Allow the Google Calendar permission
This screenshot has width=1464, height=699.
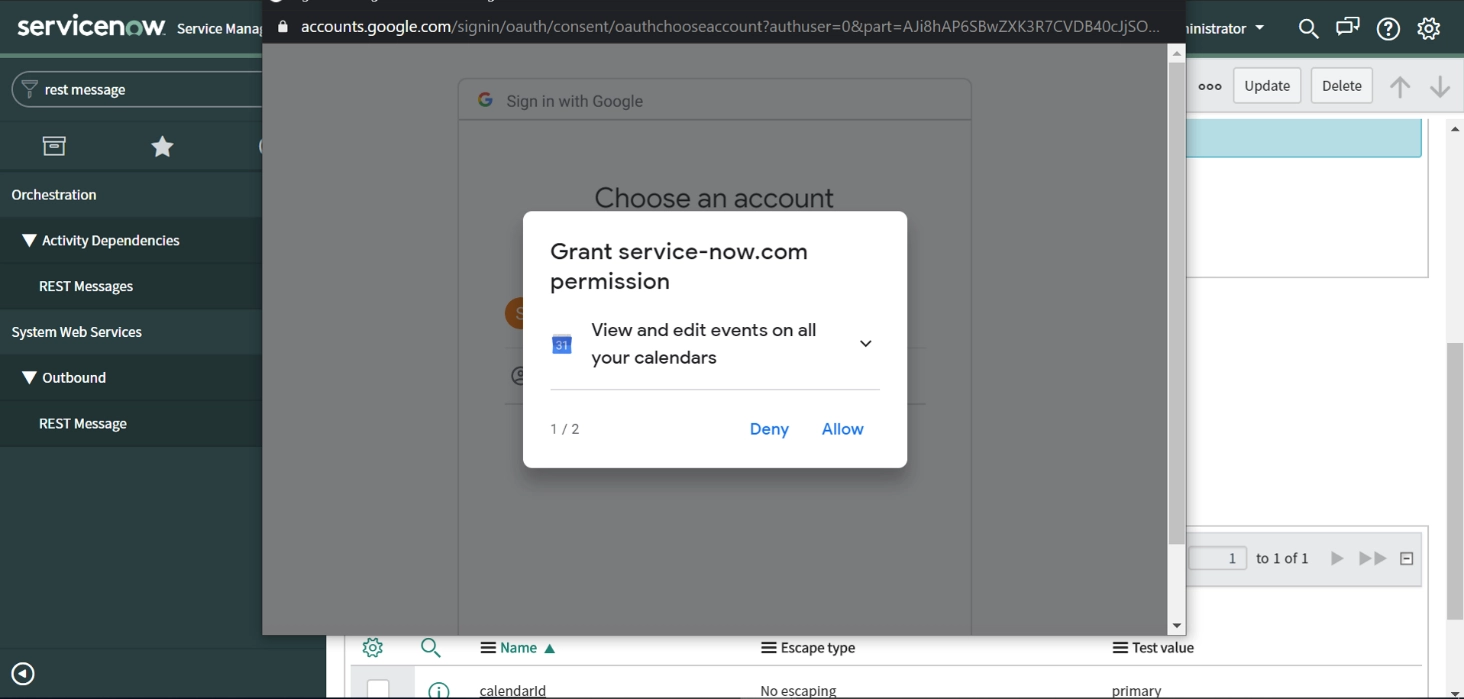842,429
